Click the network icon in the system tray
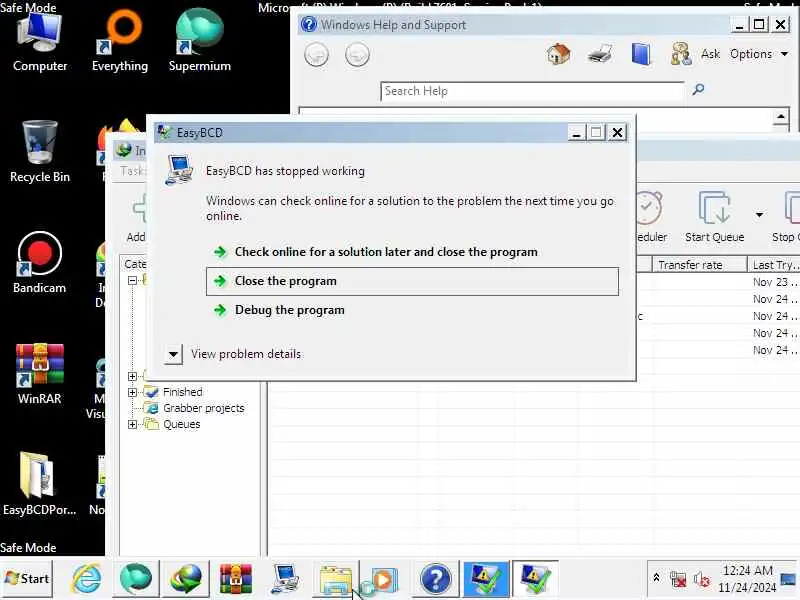This screenshot has height=600, width=800. click(x=678, y=580)
